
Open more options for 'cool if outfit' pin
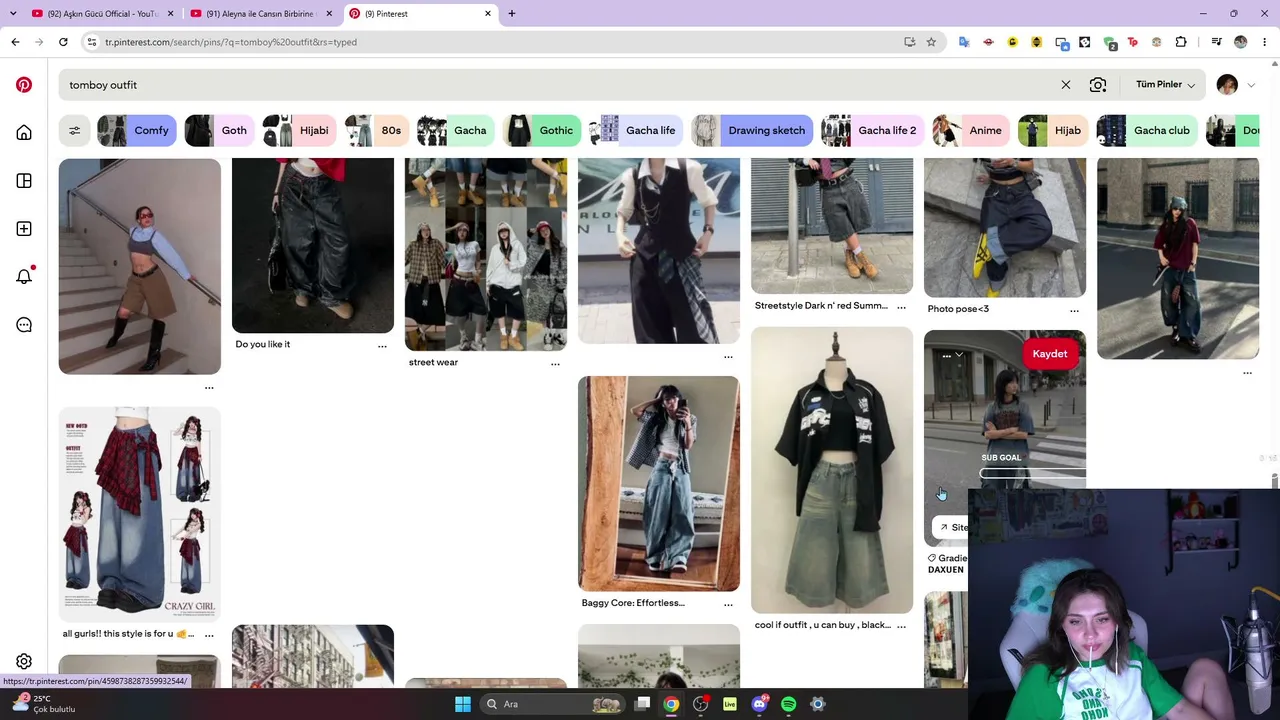(x=901, y=626)
